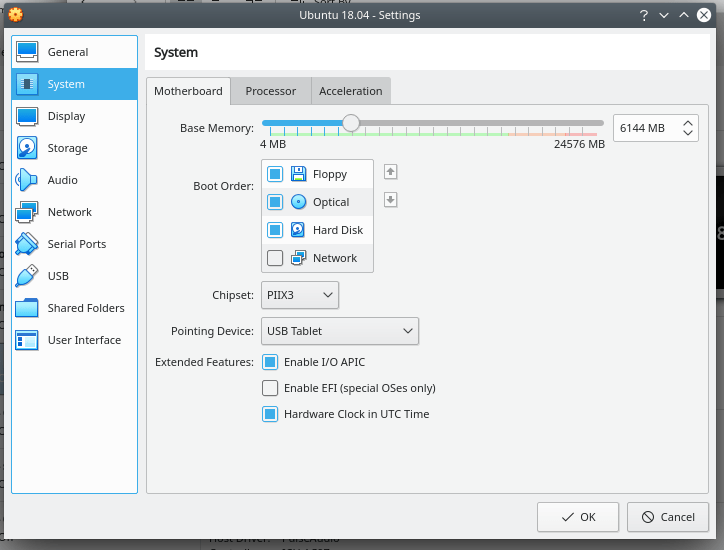Viewport: 724px width, 550px height.
Task: Click the move boot item up arrow
Action: pos(391,172)
